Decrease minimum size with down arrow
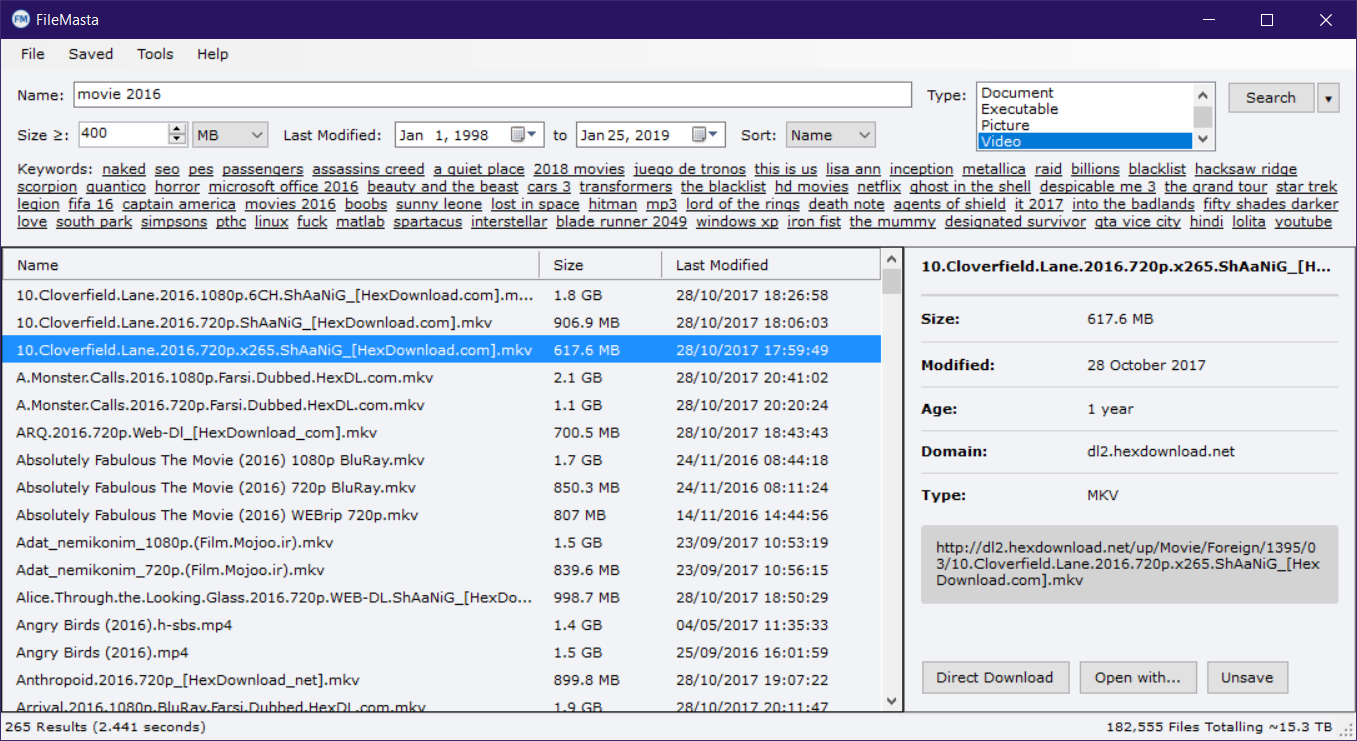1357x741 pixels. [178, 140]
